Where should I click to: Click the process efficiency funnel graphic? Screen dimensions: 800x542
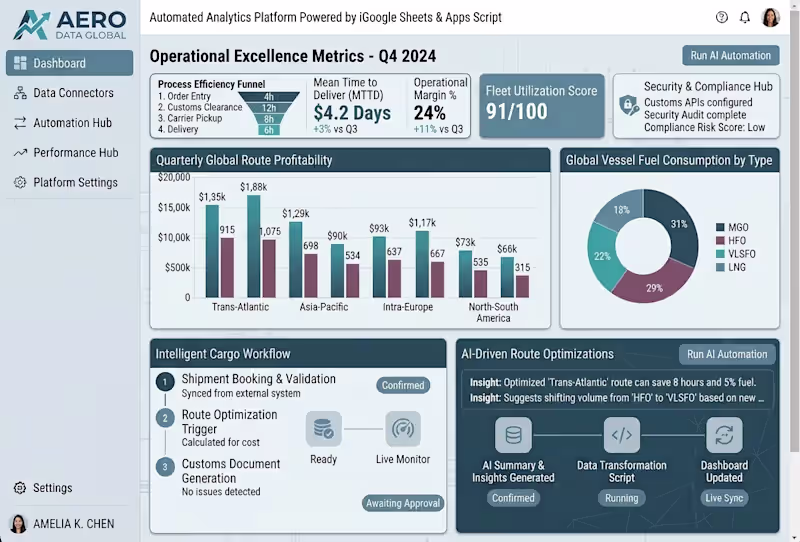click(x=269, y=113)
